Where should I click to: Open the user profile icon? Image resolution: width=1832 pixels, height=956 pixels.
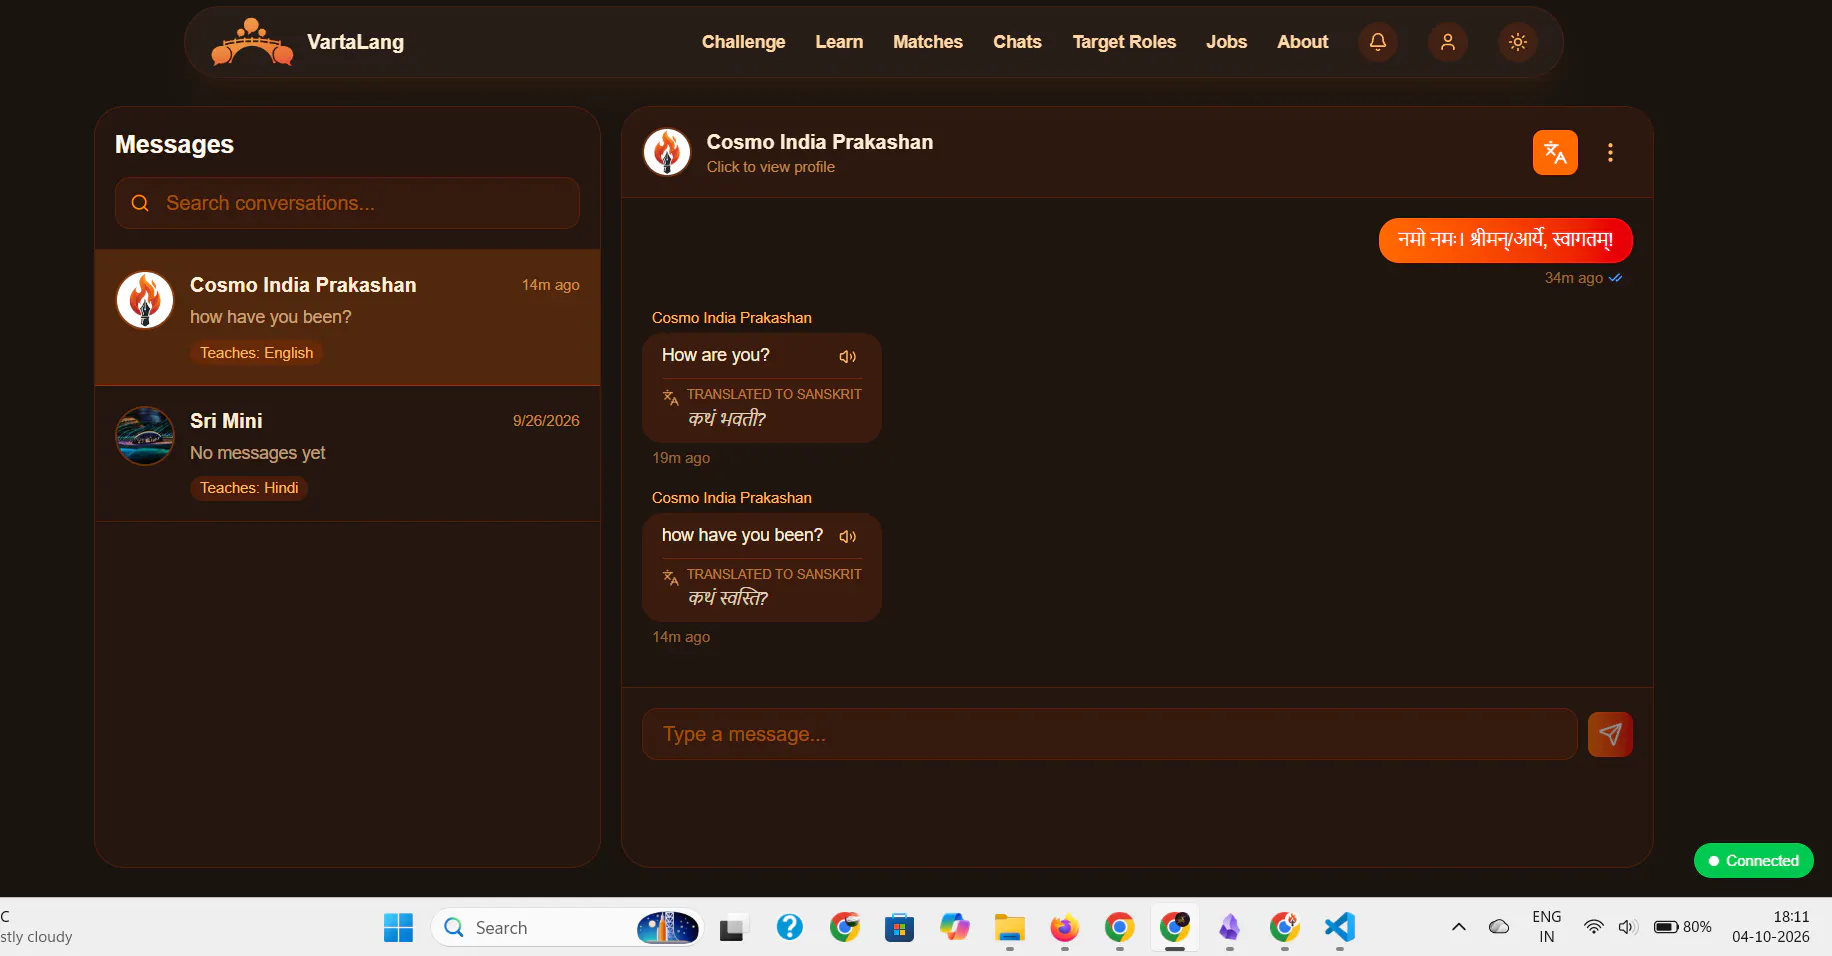tap(1447, 42)
